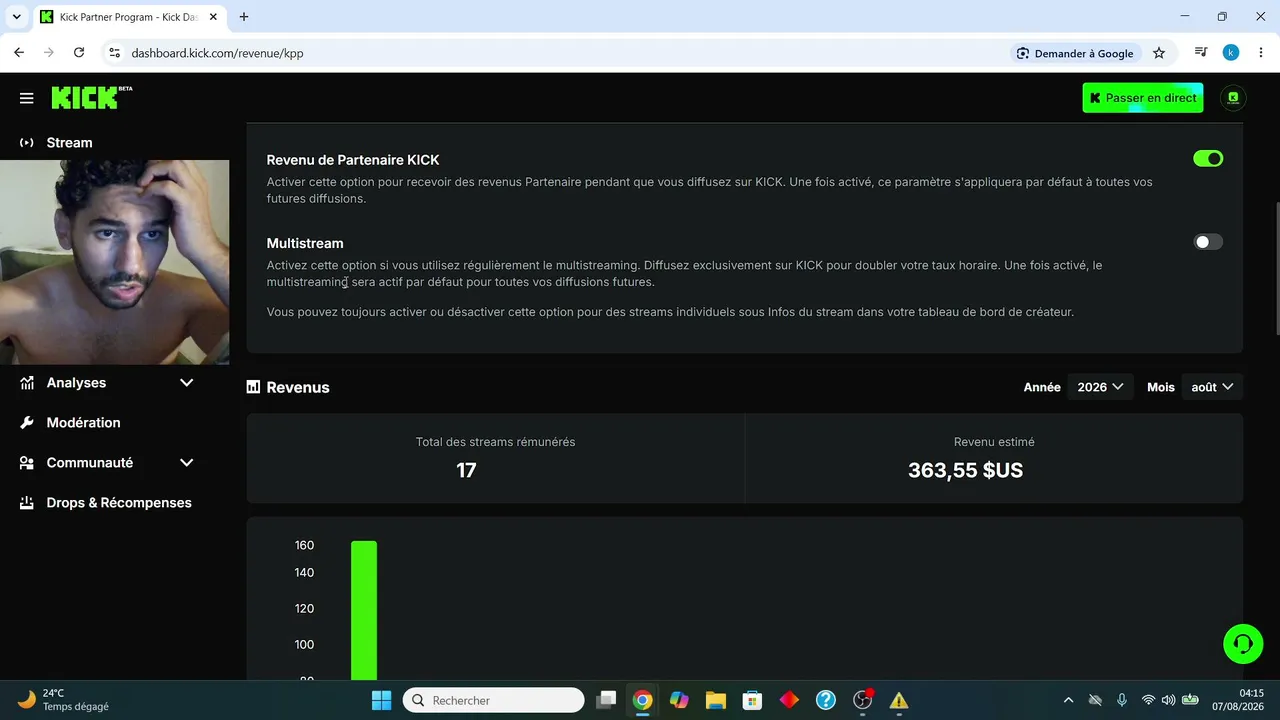This screenshot has height=720, width=1280.
Task: Open the Chrome profile avatar
Action: [1231, 53]
